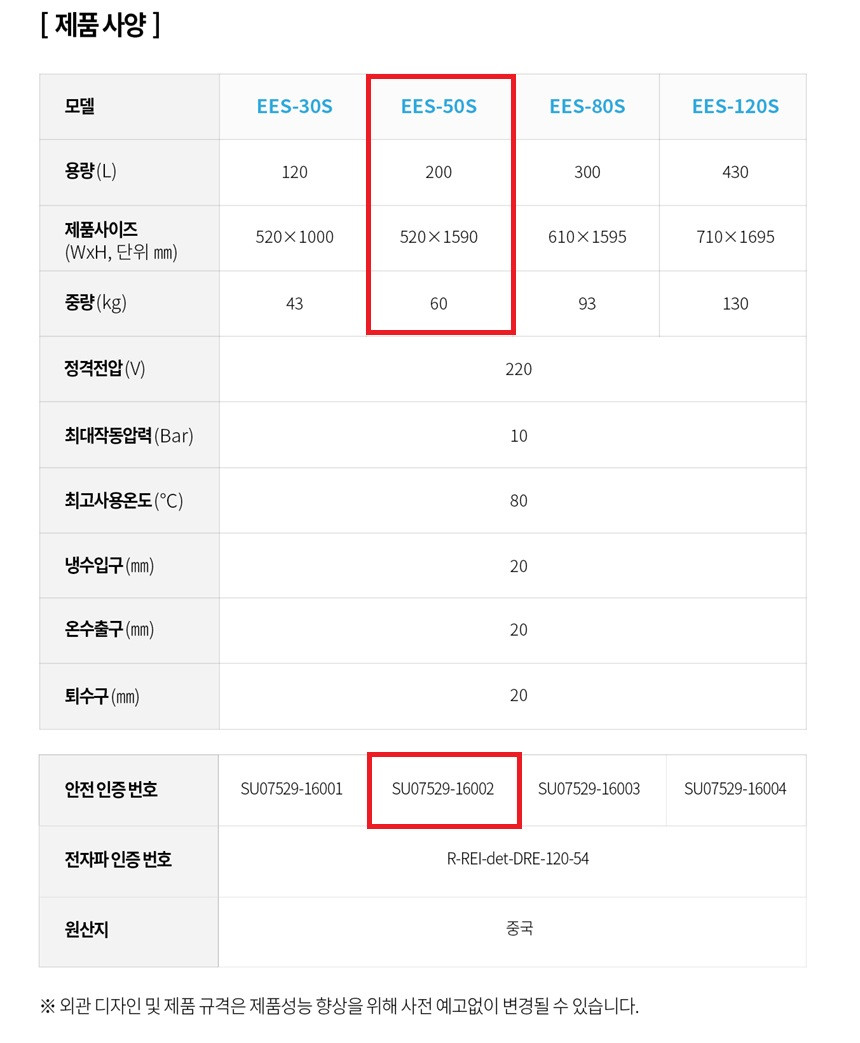Image resolution: width=860 pixels, height=1043 pixels.
Task: Select safety certification number SU07529-16002
Action: point(443,789)
